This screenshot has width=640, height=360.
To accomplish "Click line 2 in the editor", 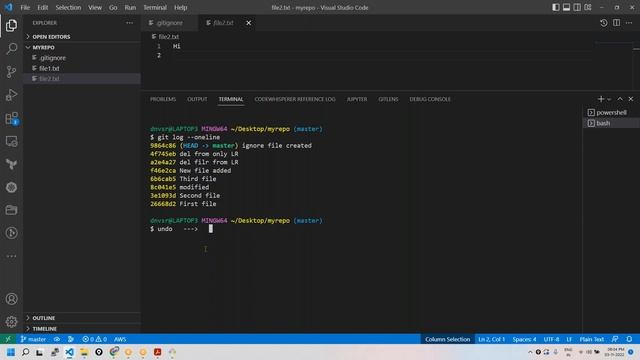I will pos(367,56).
